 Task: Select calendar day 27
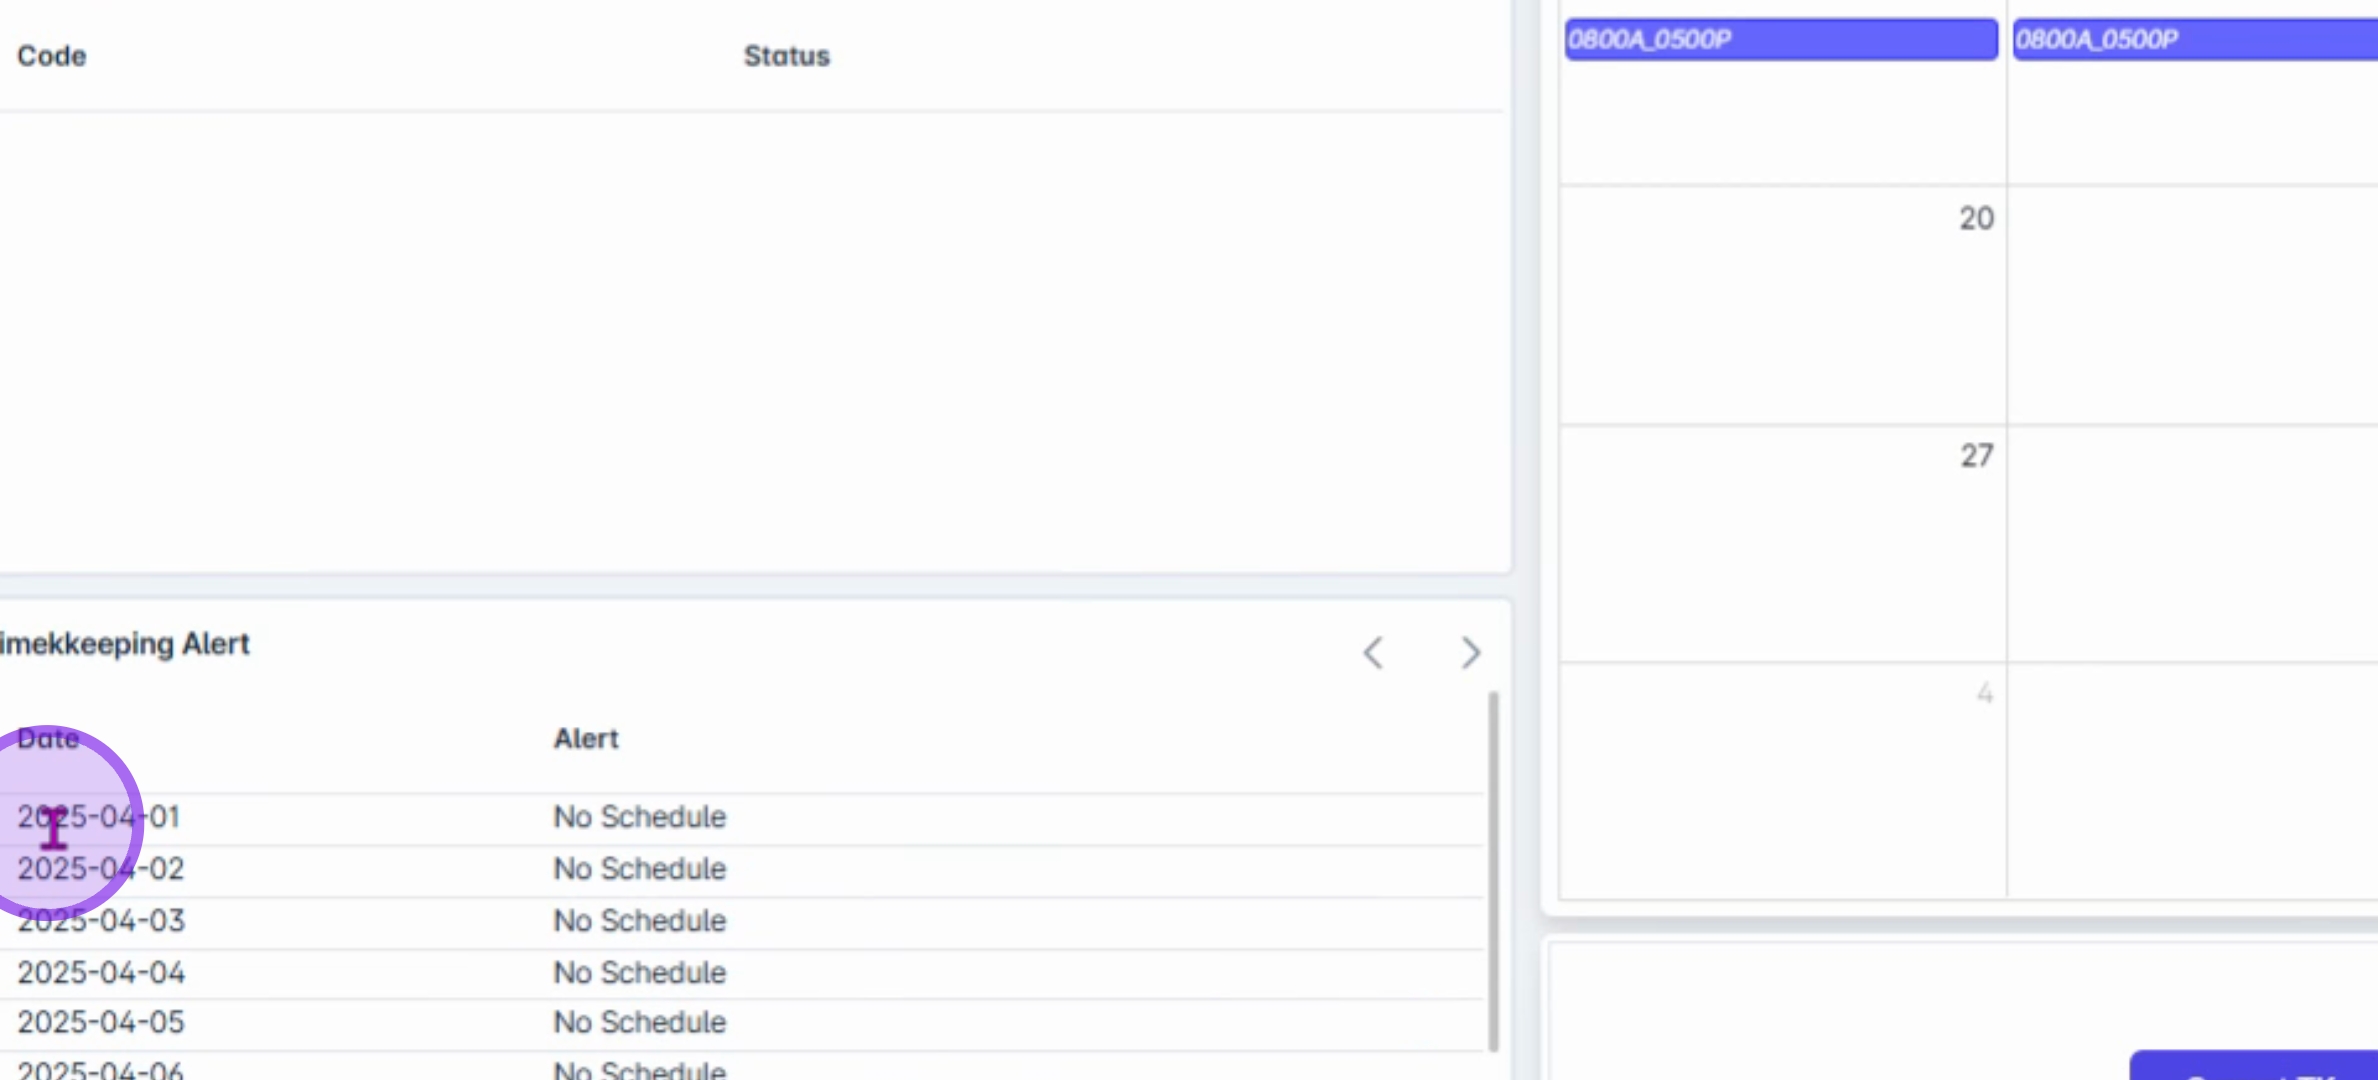[1975, 456]
